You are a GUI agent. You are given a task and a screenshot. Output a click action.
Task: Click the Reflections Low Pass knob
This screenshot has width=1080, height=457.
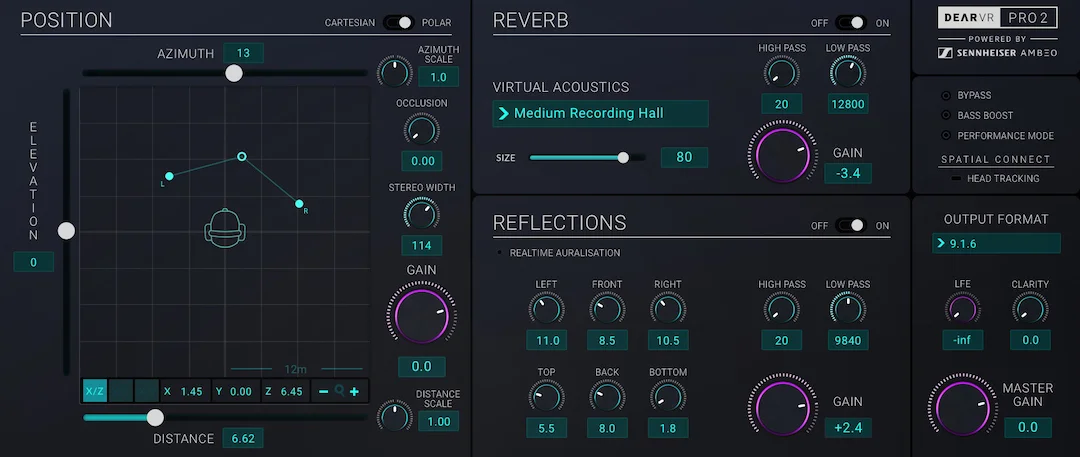coord(848,308)
